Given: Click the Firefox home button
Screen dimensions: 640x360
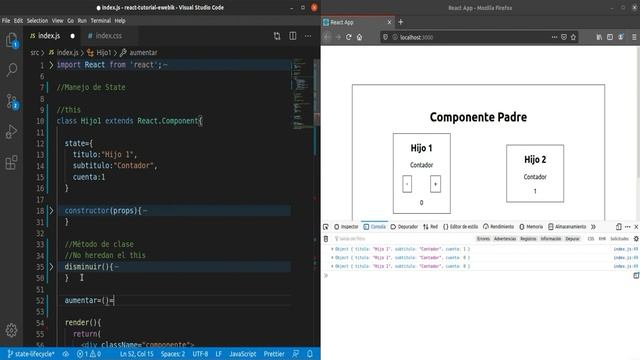Looking at the screenshot, I should pyautogui.click(x=359, y=37).
